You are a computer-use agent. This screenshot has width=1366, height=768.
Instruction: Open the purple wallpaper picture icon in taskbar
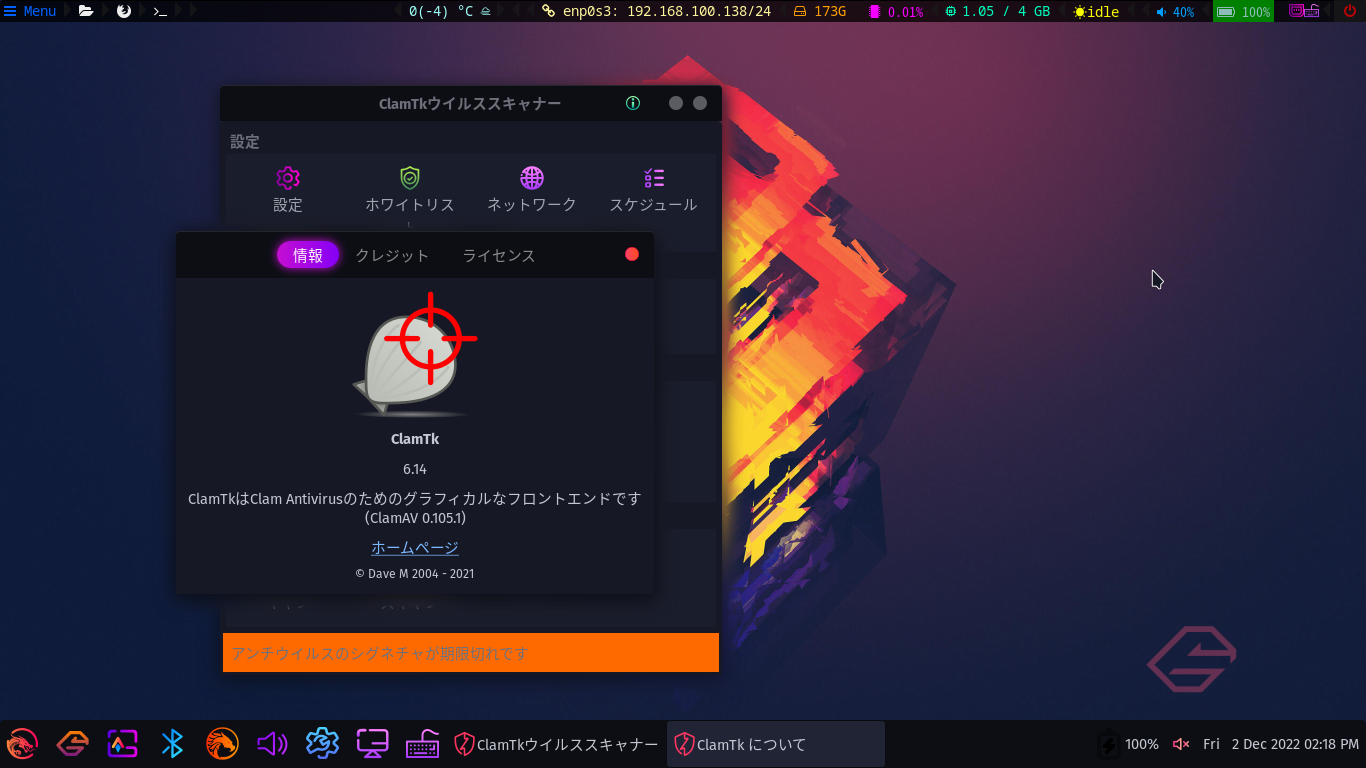(x=122, y=744)
